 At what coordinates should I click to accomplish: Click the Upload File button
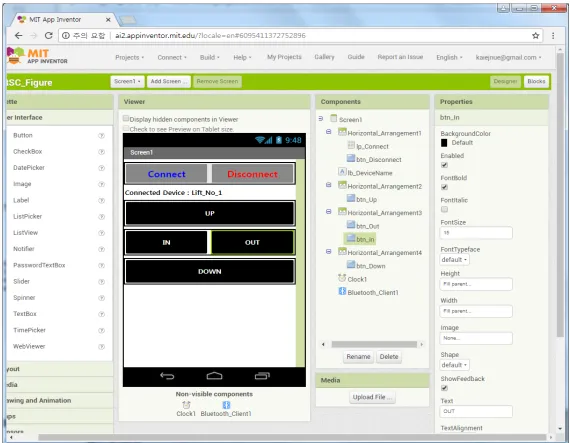pos(372,397)
